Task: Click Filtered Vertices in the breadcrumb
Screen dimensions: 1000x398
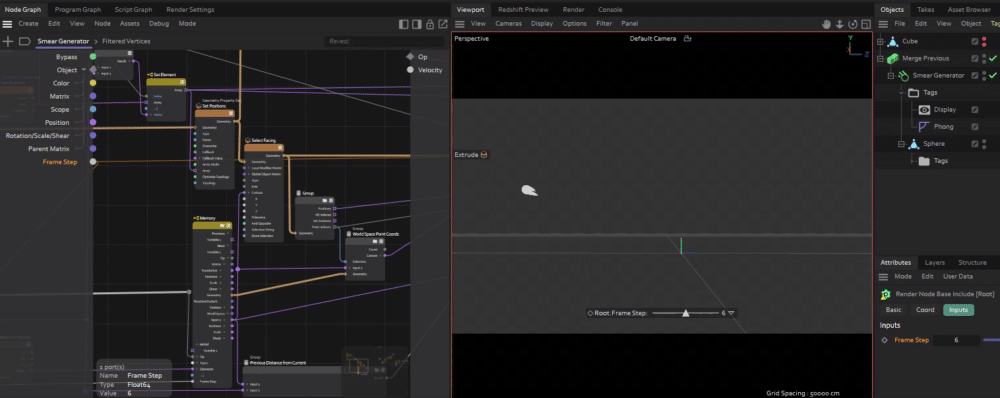Action: click(126, 41)
